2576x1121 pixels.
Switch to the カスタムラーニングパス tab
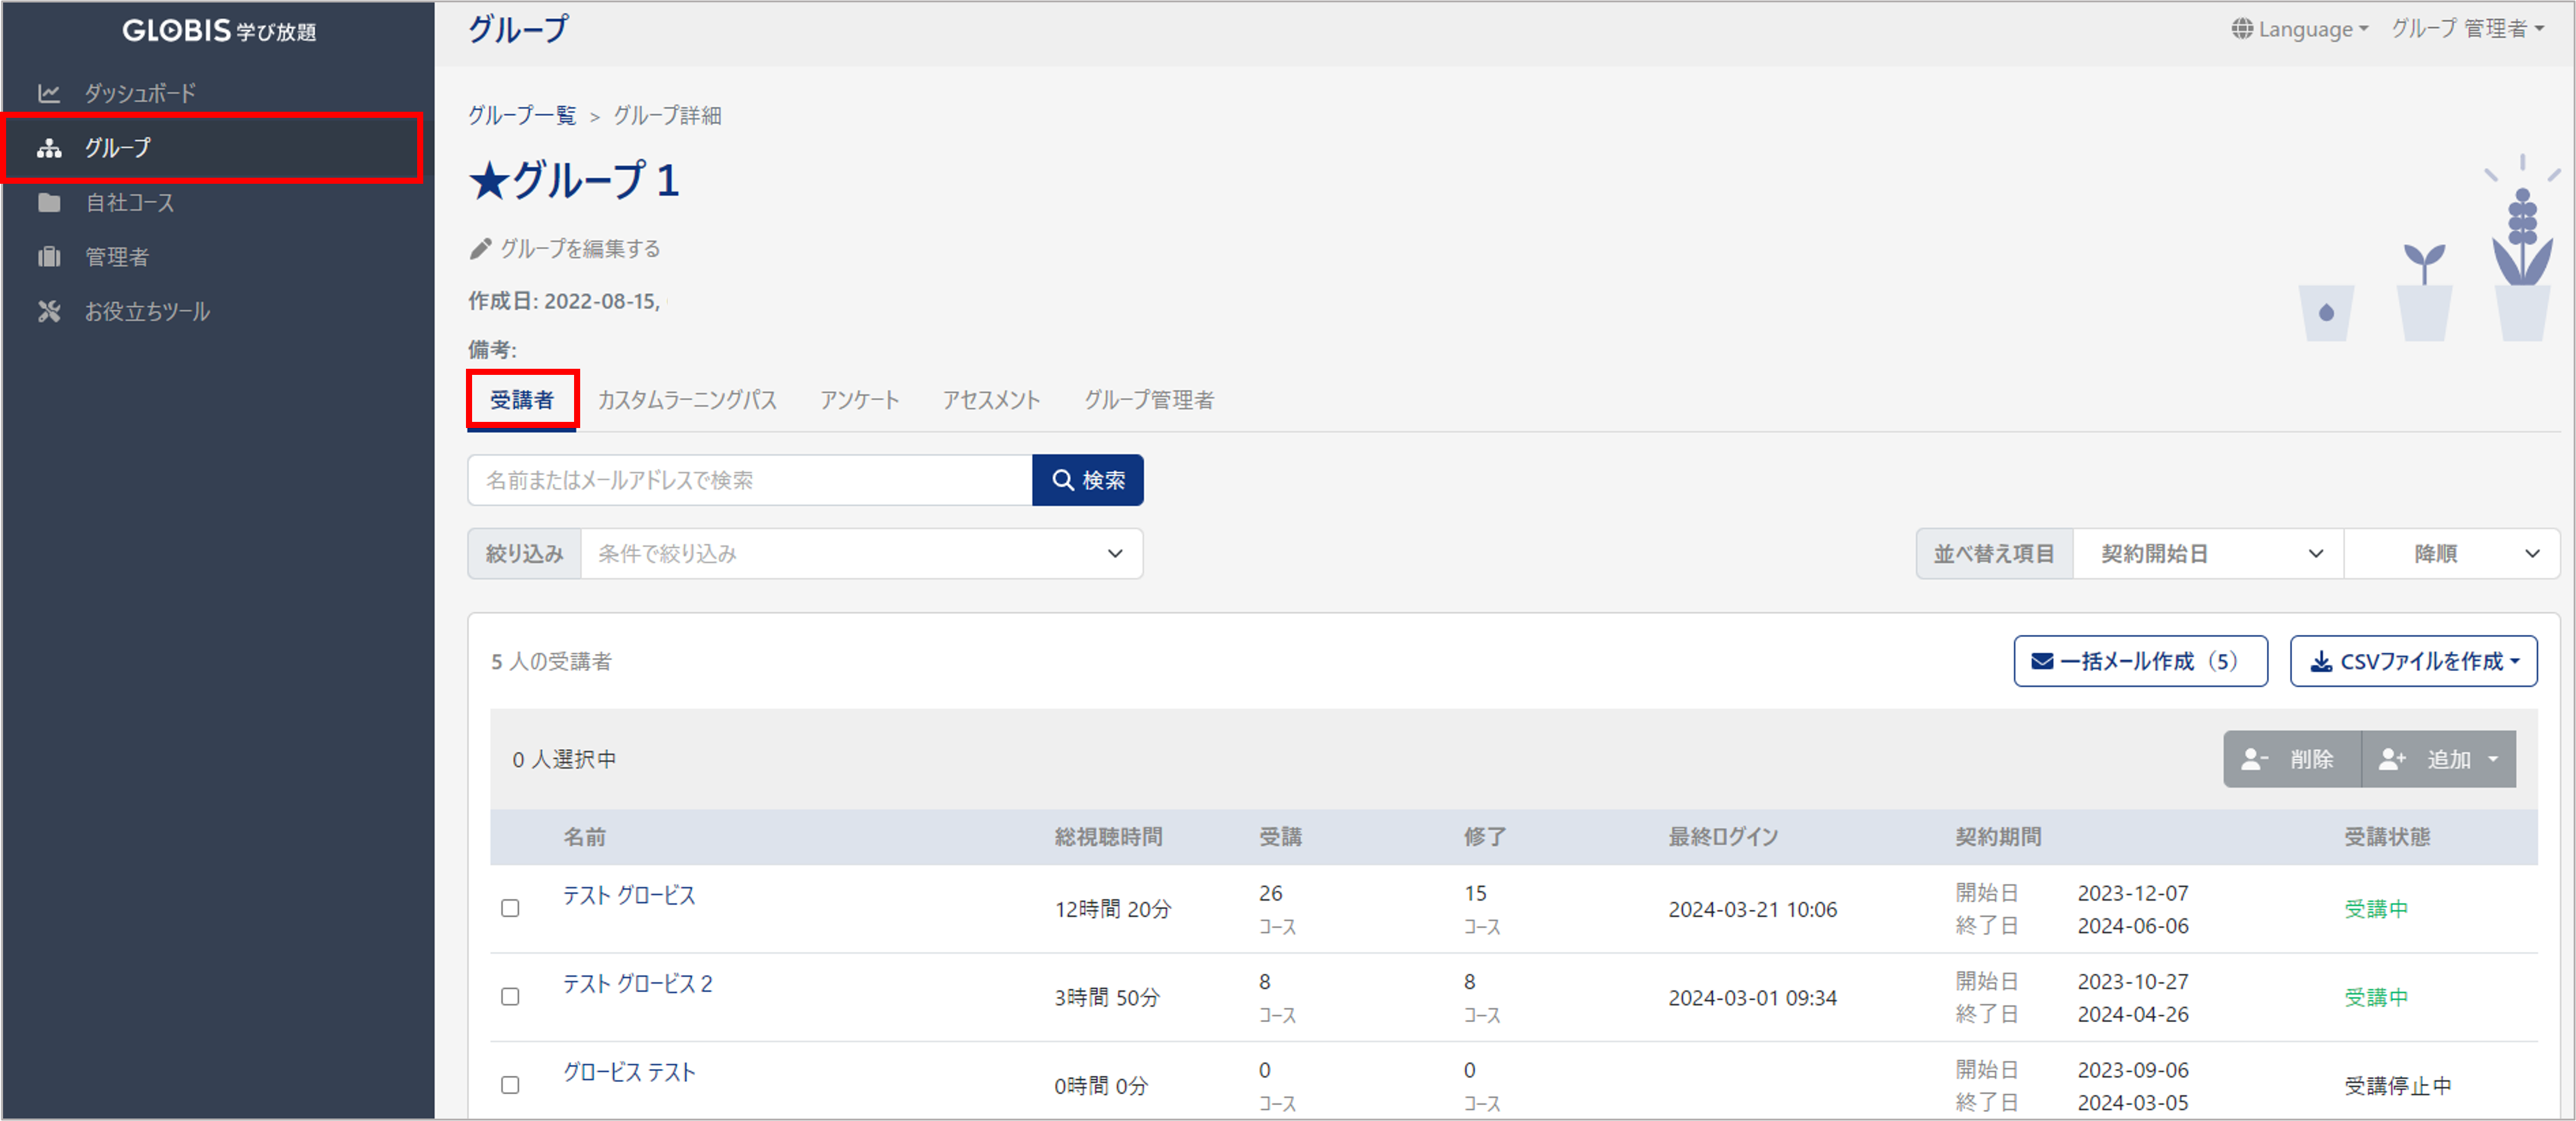coord(687,400)
